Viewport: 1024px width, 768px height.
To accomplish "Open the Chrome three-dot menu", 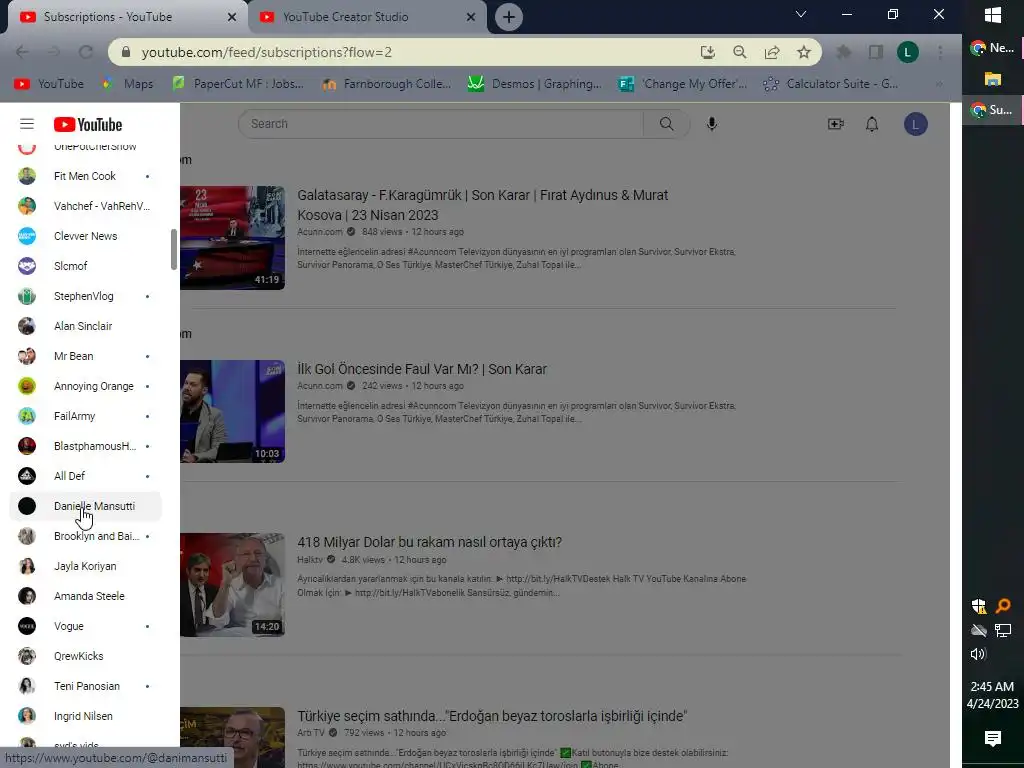I will click(x=940, y=52).
